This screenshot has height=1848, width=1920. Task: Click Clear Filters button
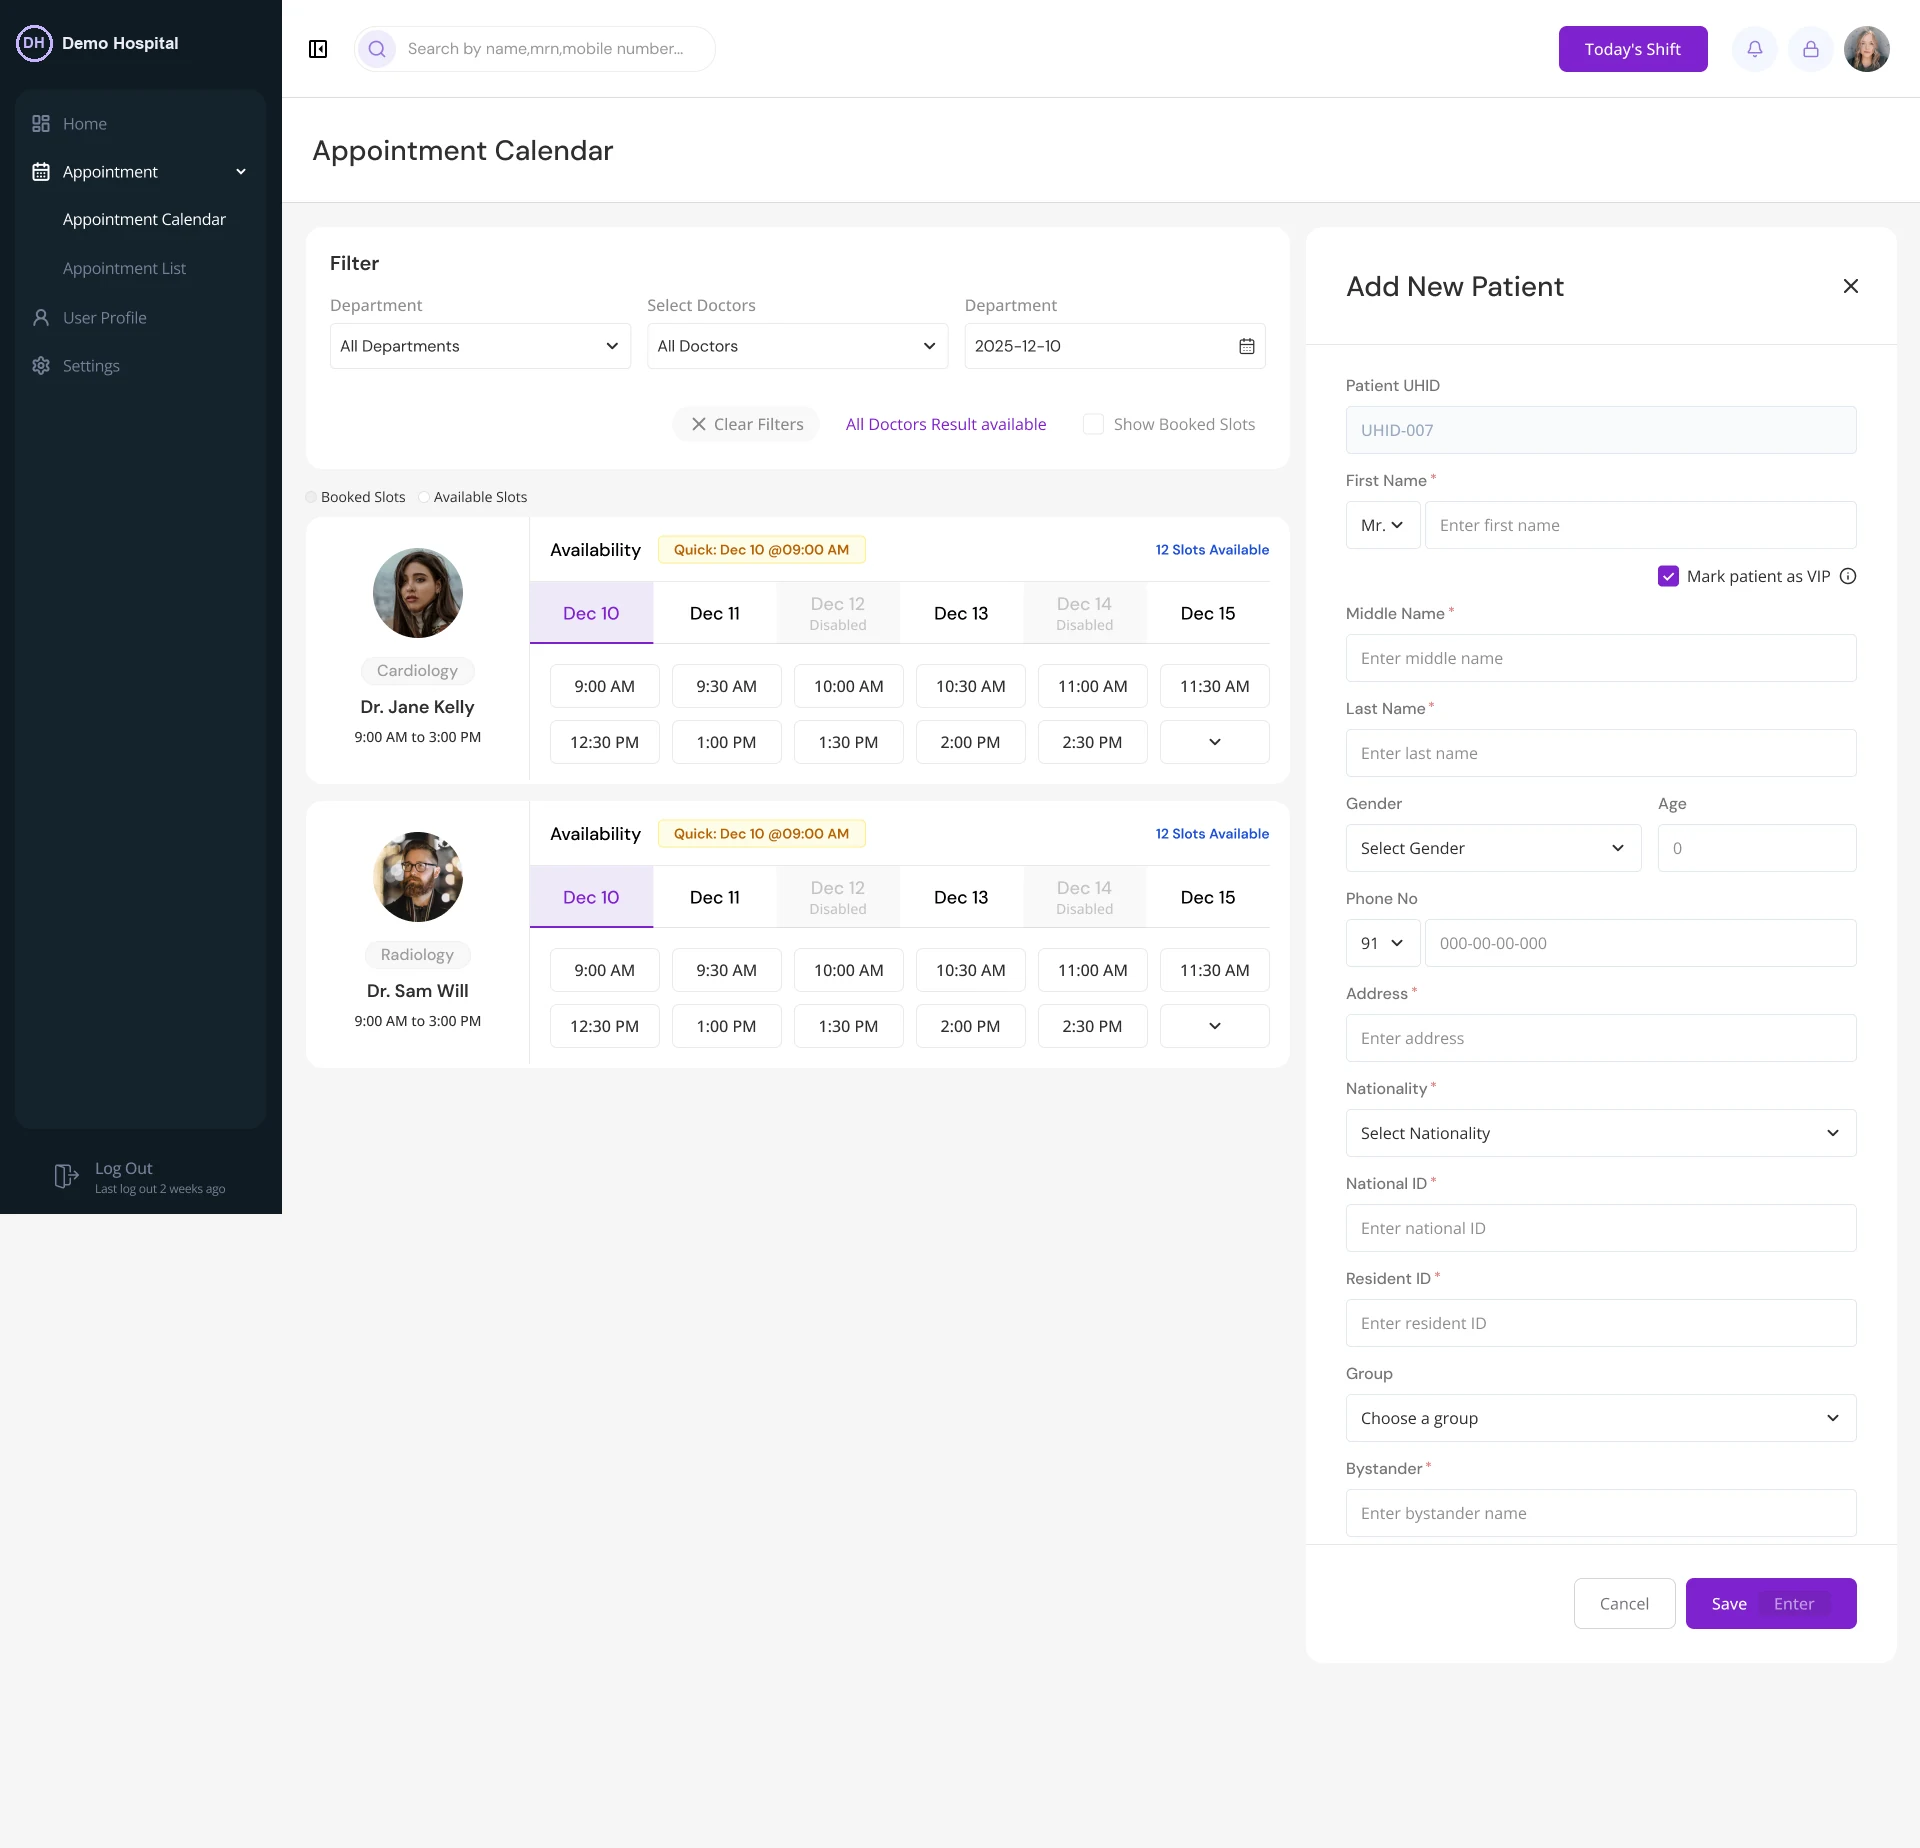pyautogui.click(x=746, y=424)
